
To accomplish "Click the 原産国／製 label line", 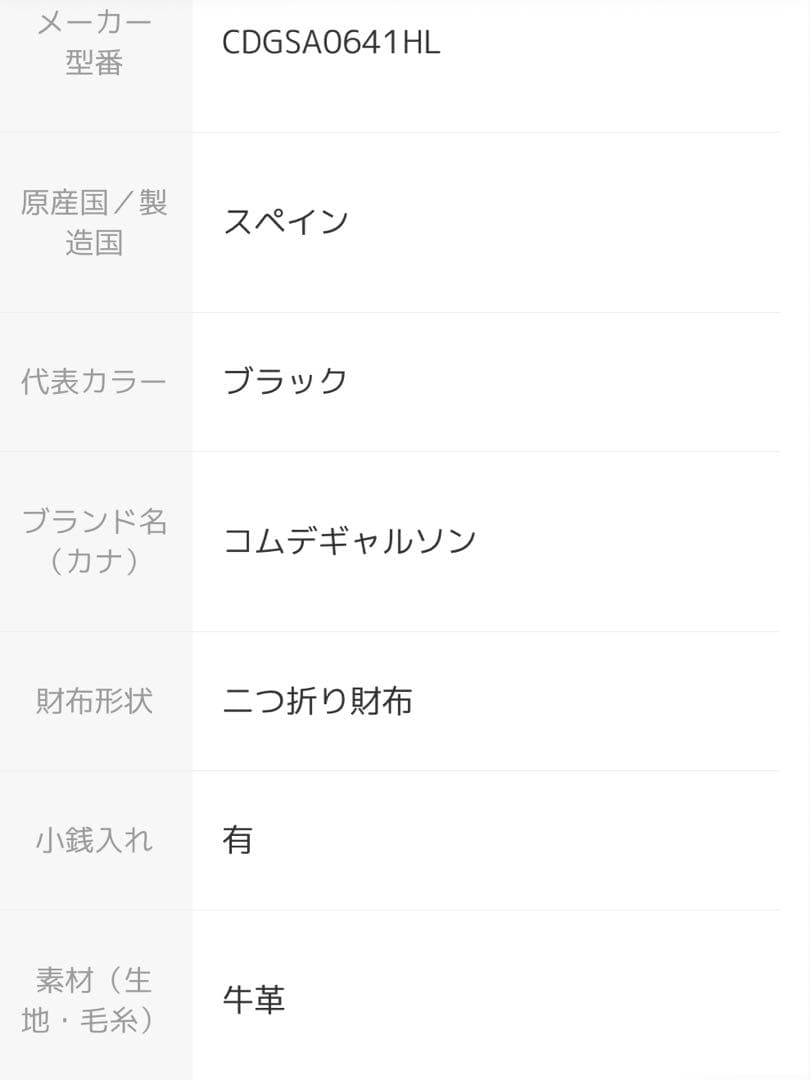I will 94,202.
